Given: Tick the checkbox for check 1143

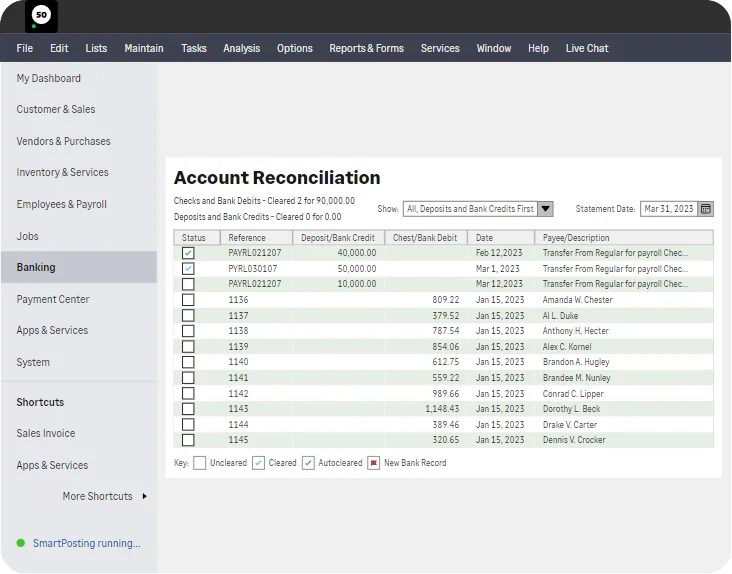Looking at the screenshot, I should (188, 409).
